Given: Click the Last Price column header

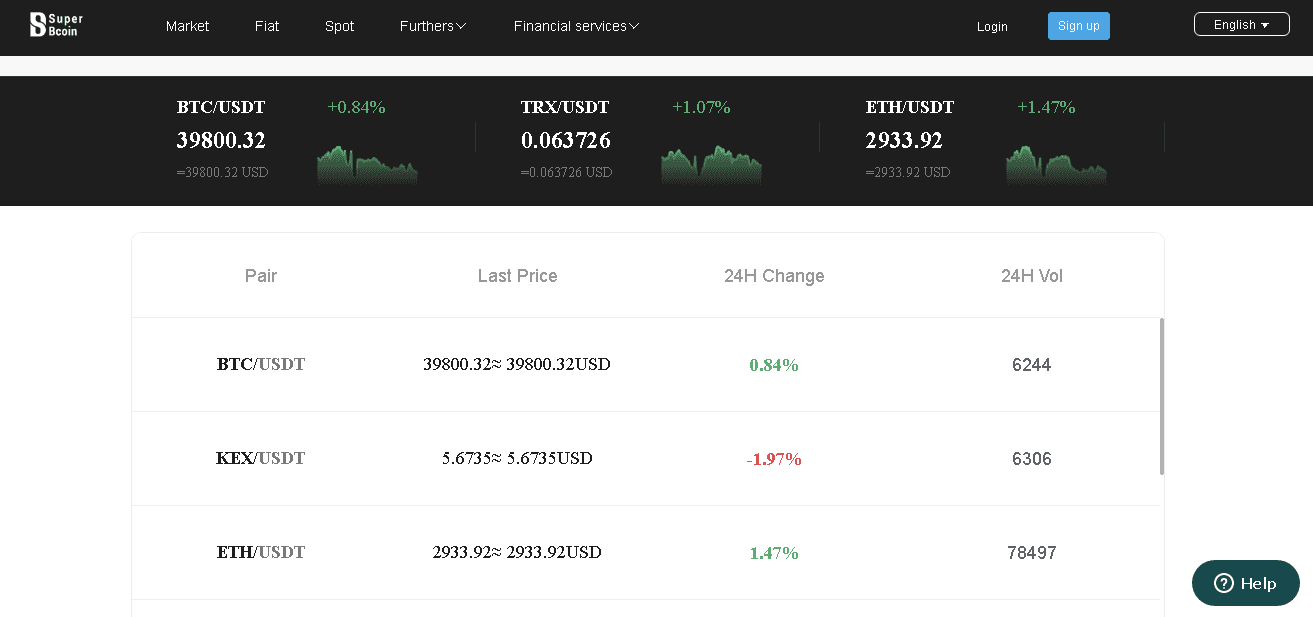Looking at the screenshot, I should (517, 276).
